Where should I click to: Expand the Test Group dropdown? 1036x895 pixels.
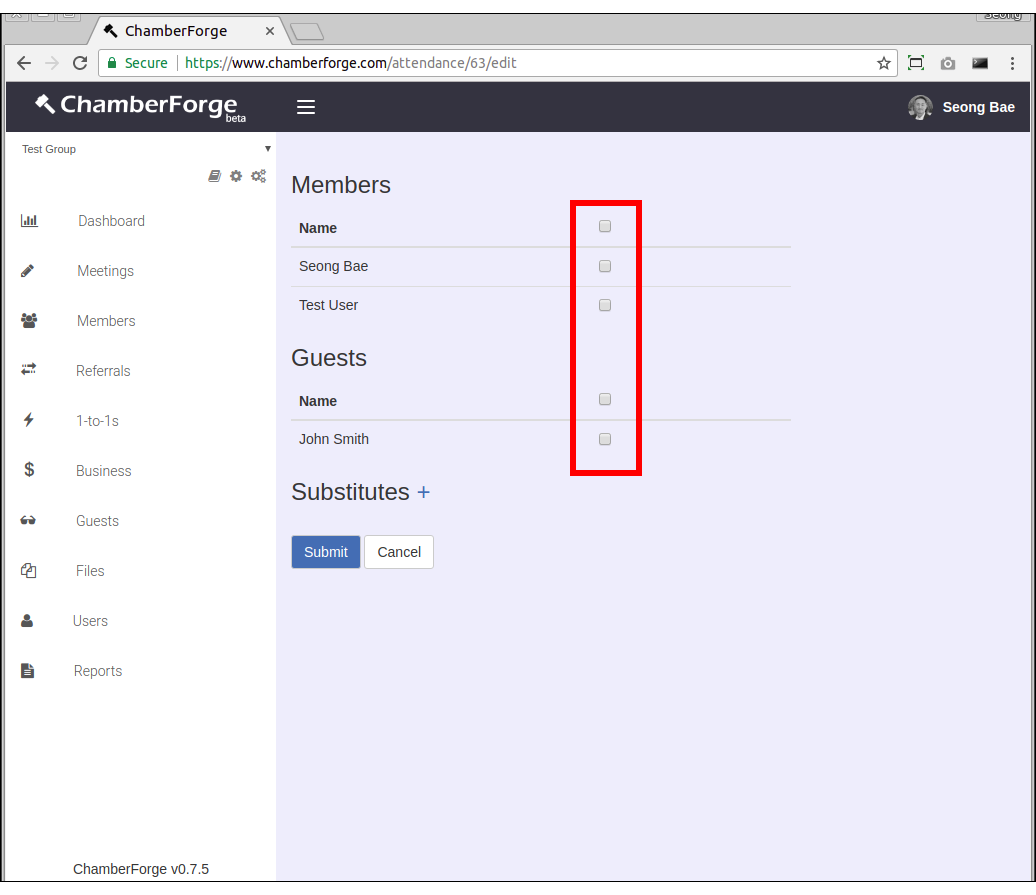click(267, 149)
